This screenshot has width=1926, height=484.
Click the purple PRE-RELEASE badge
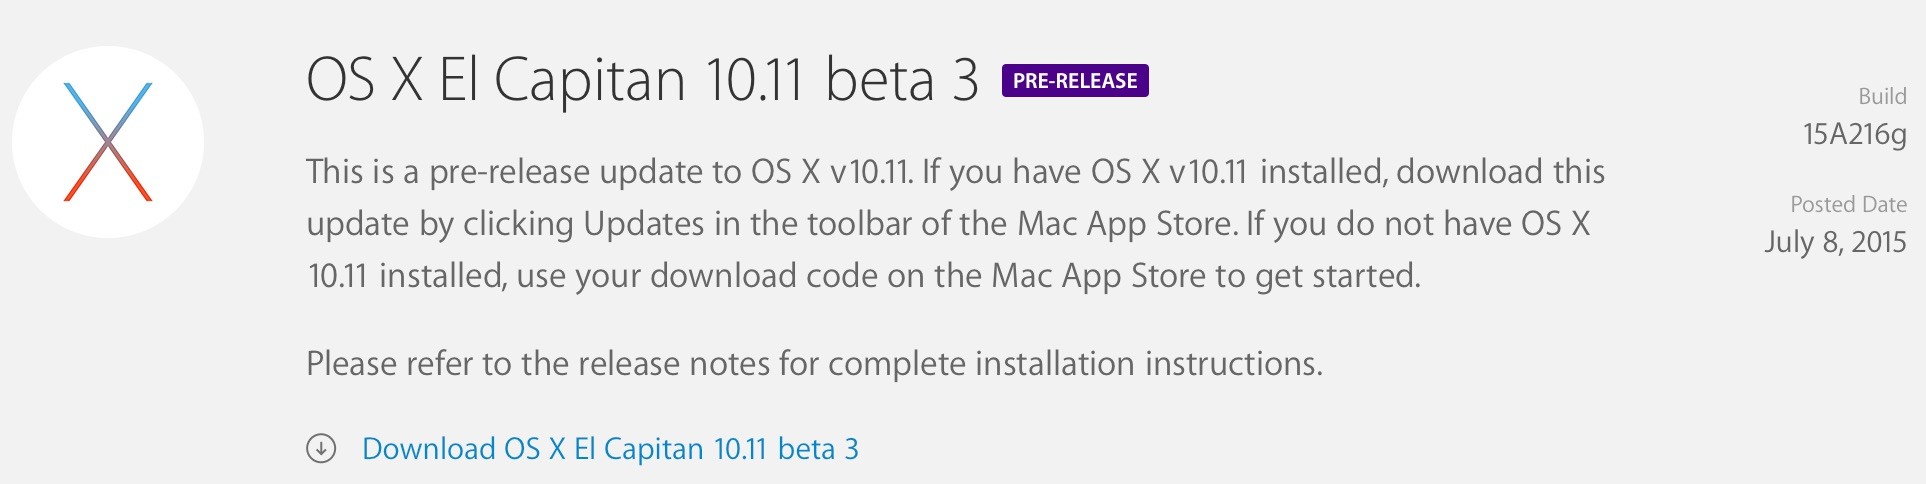pos(1075,81)
